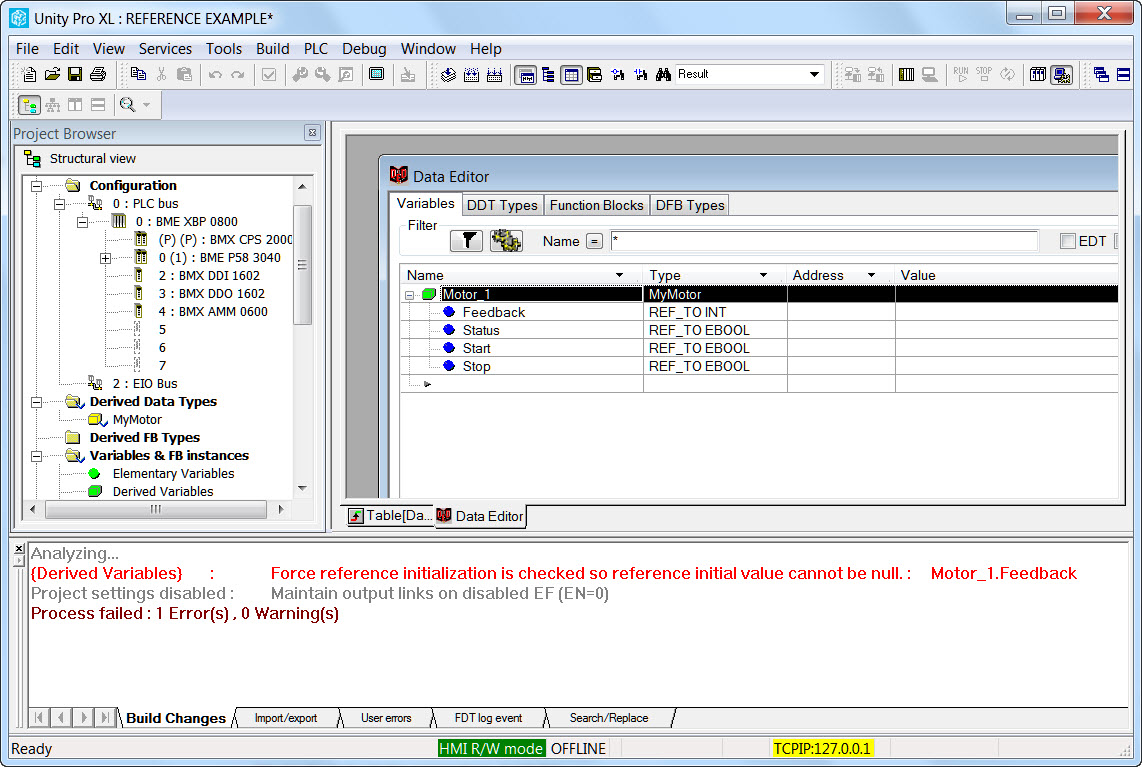Select the Standard mode PLC icon
The height and width of the screenshot is (767, 1142).
coord(1038,74)
